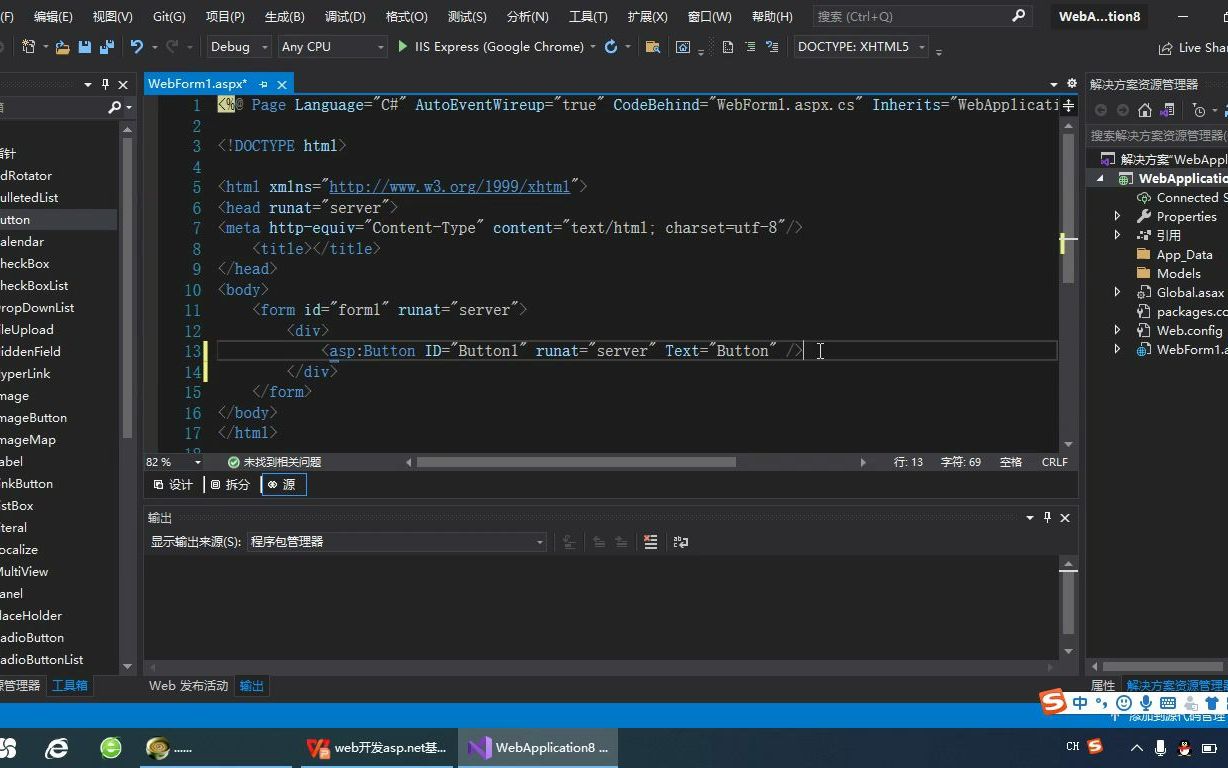Switch to the 源 source view
The width and height of the screenshot is (1228, 768).
click(283, 484)
